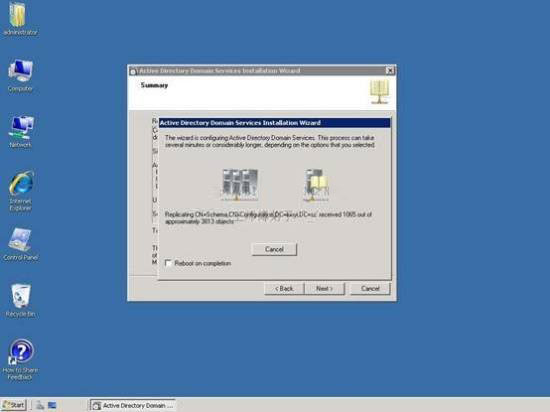
Task: Open How to Share Feedback shortcut
Action: 20,359
